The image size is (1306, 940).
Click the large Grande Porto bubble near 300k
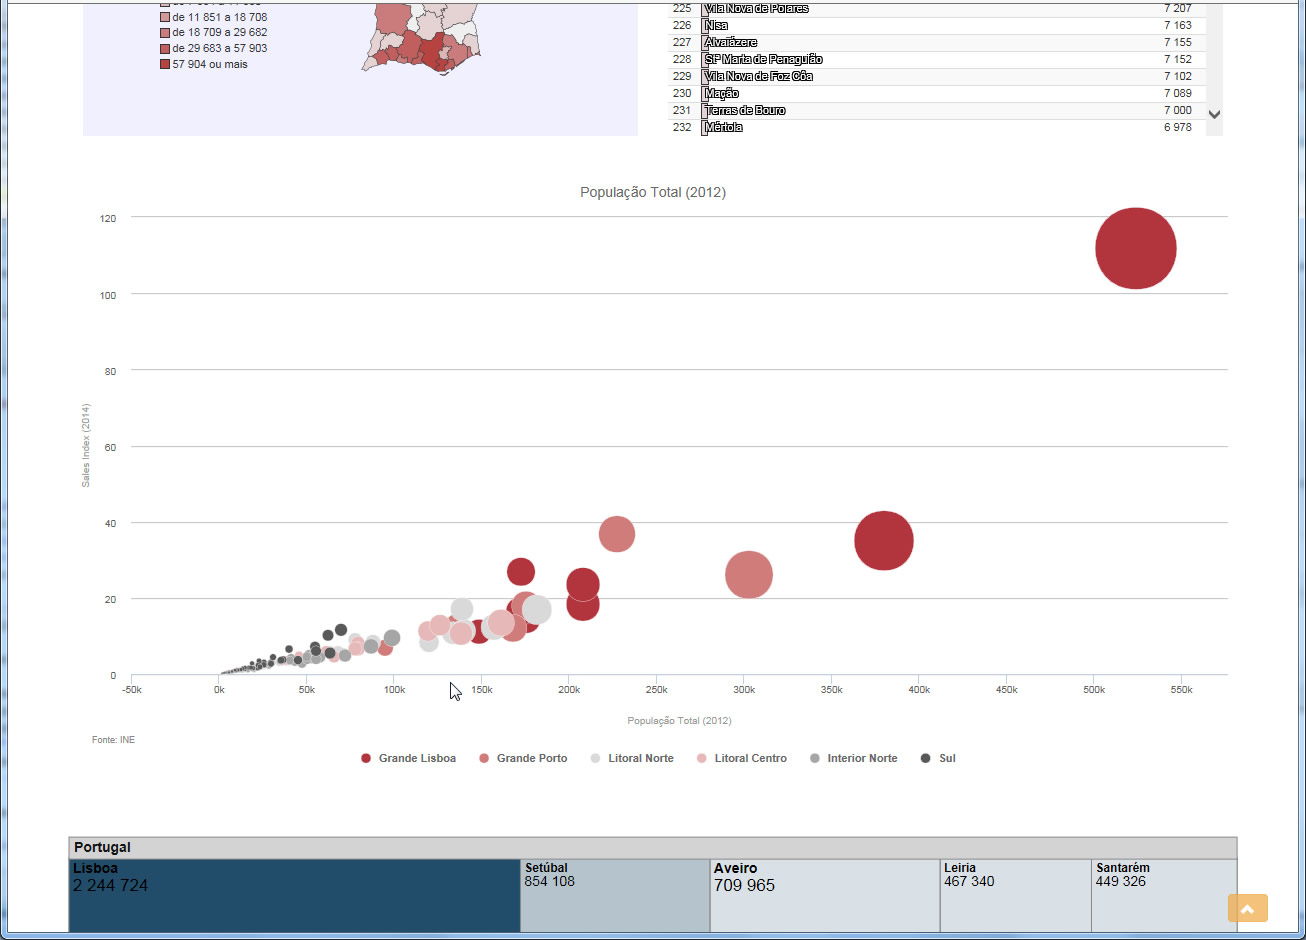point(749,575)
